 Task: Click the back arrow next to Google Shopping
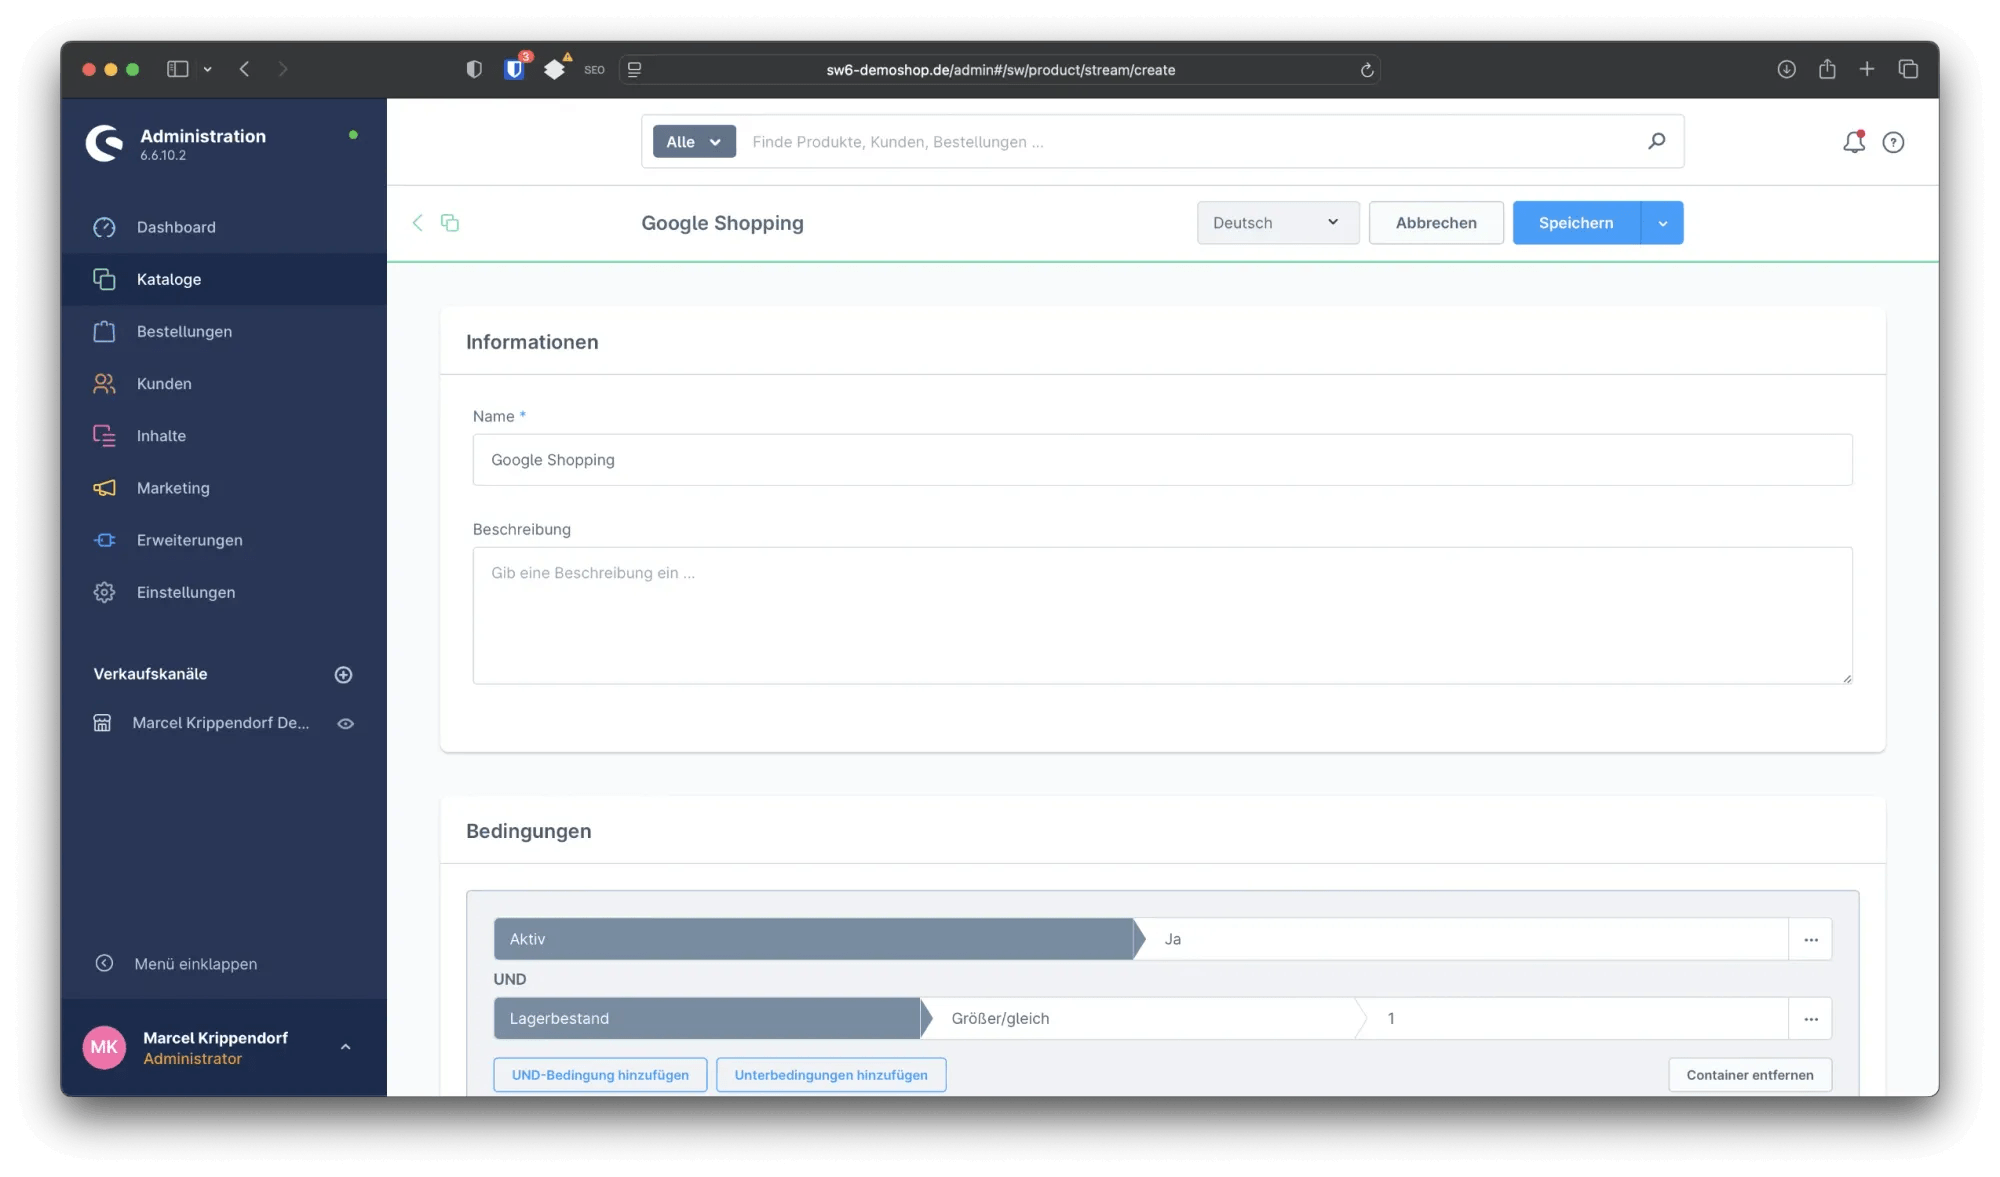coord(417,222)
